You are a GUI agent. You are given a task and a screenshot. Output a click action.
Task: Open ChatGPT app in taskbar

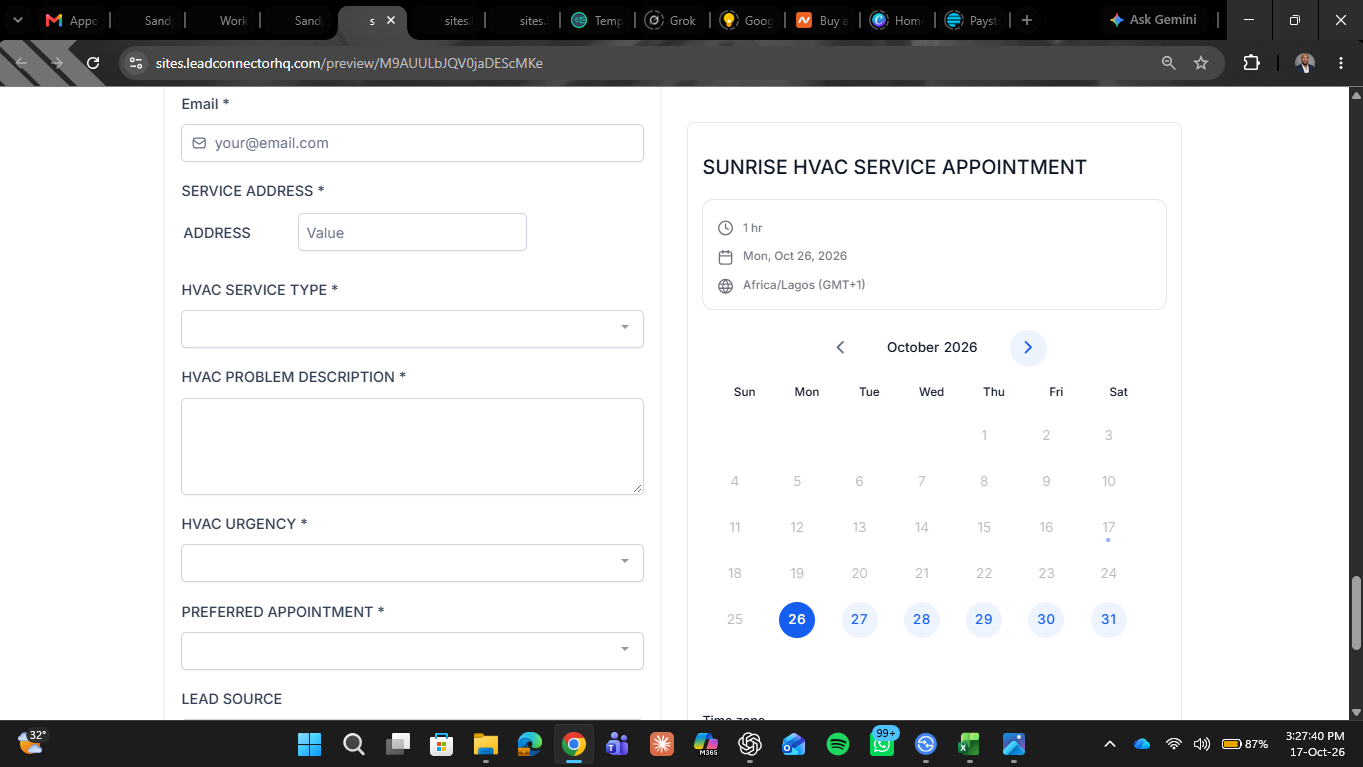(x=750, y=744)
